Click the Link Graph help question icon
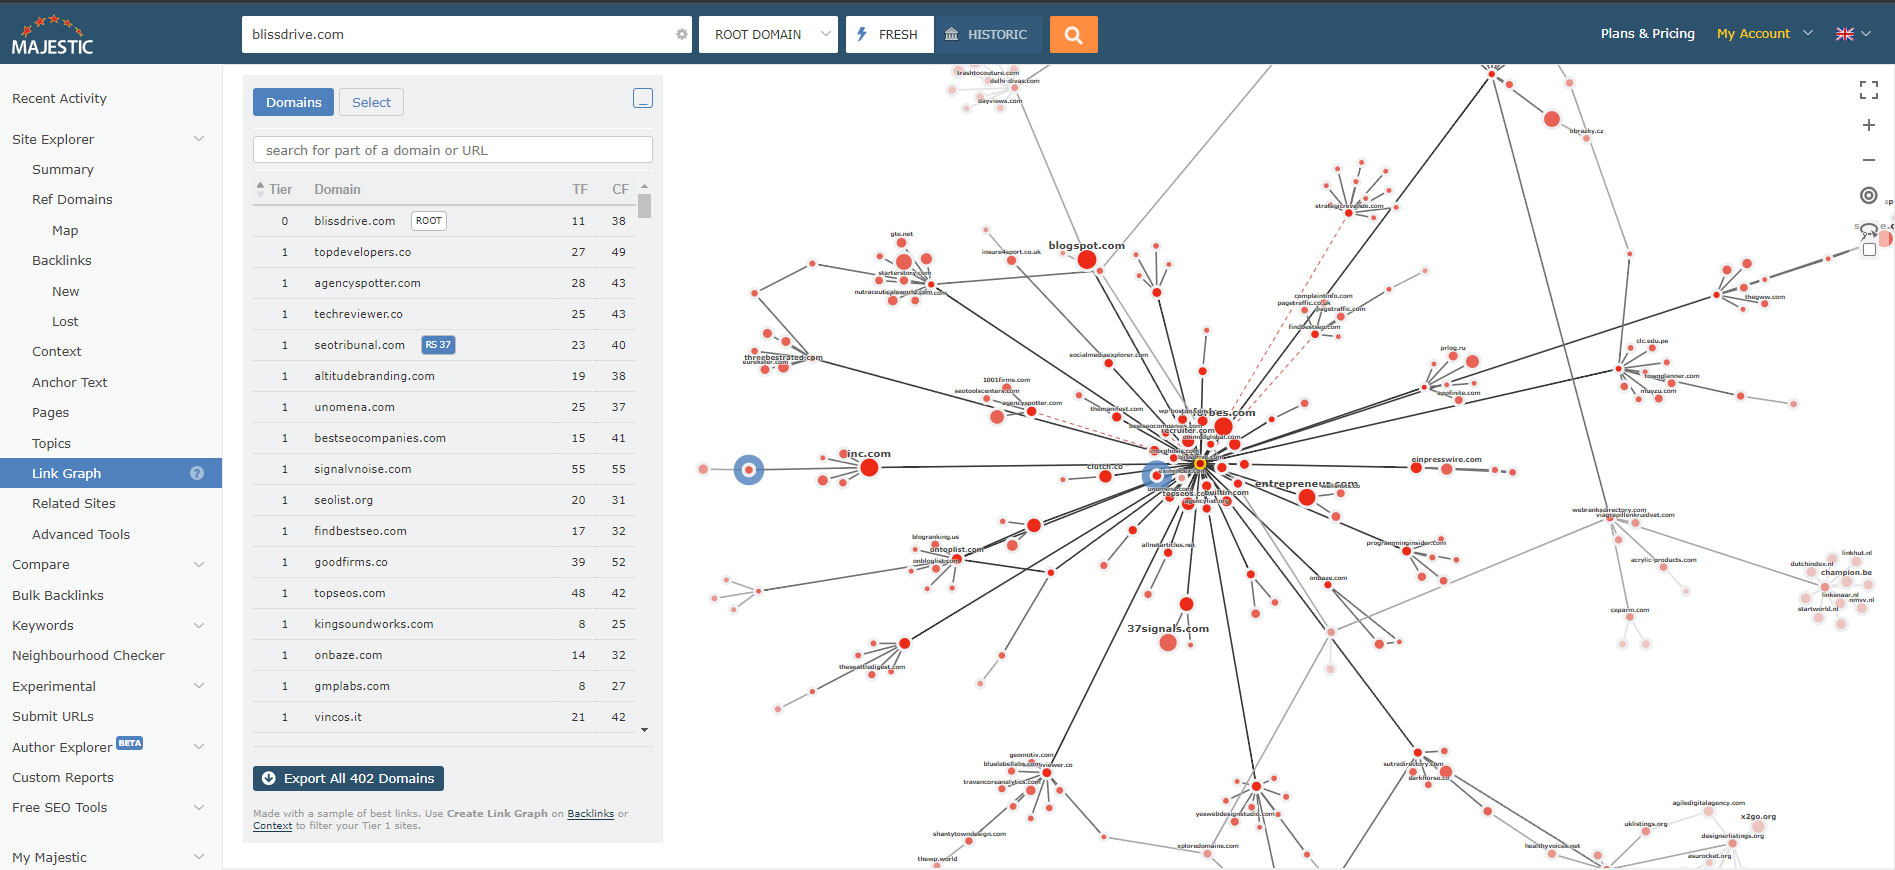 197,473
